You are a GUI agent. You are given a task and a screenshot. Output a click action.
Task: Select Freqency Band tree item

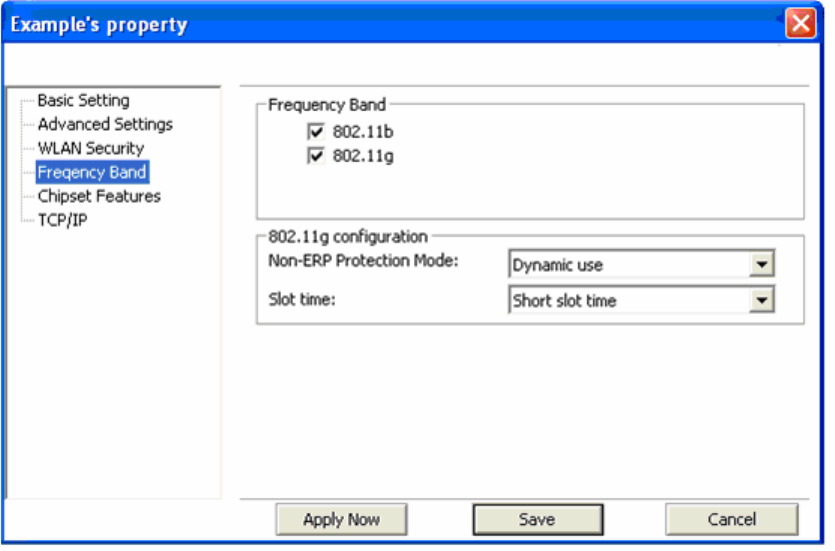93,174
